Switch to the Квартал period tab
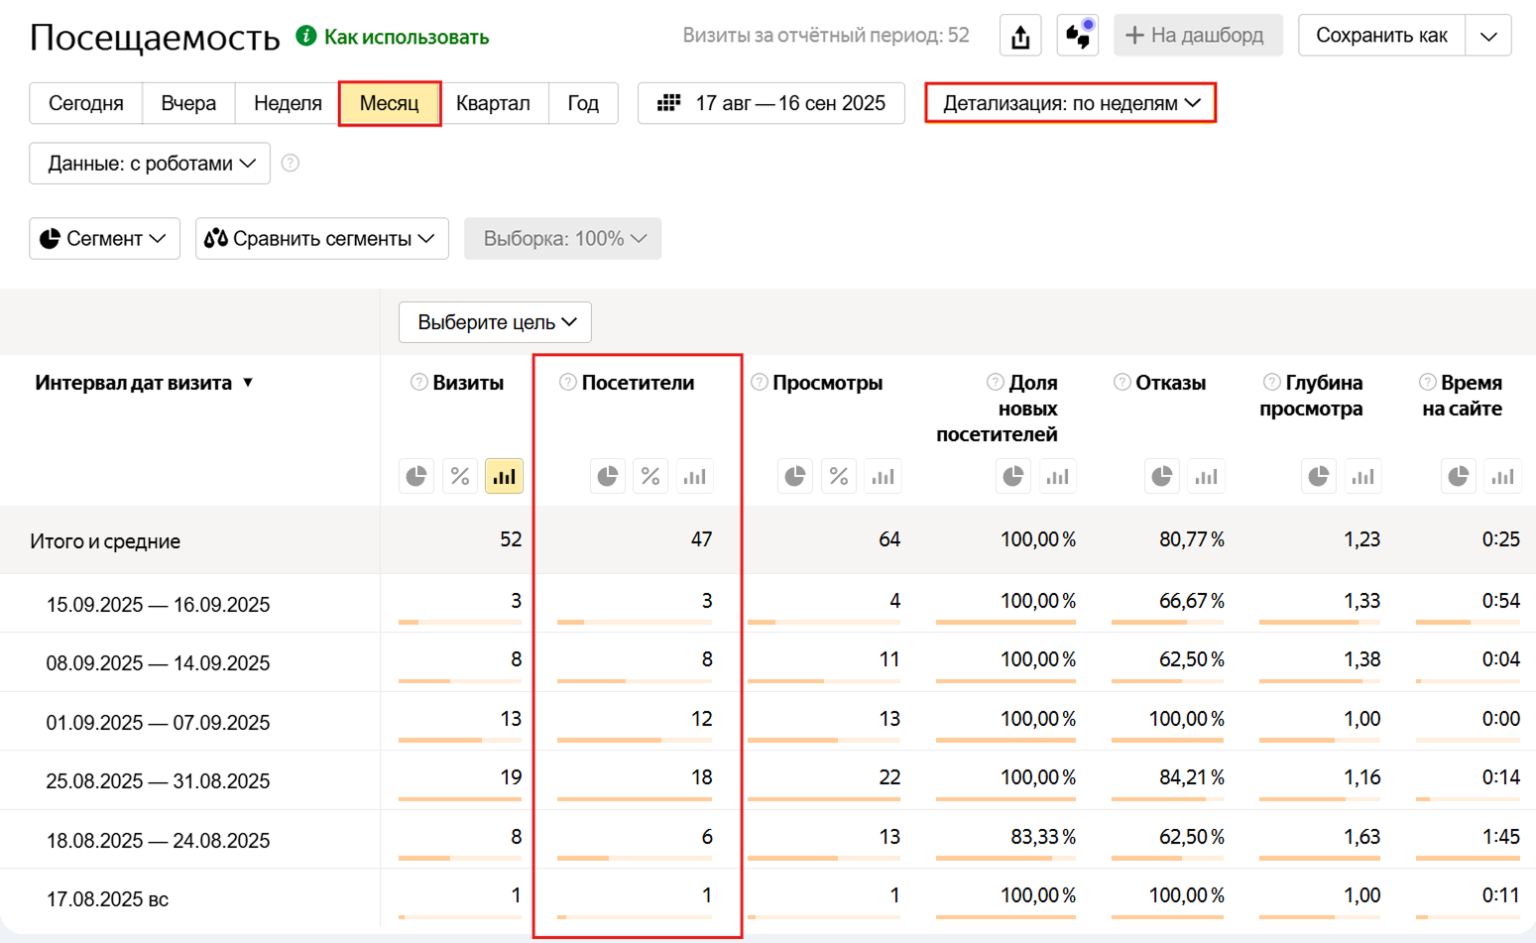 tap(493, 103)
